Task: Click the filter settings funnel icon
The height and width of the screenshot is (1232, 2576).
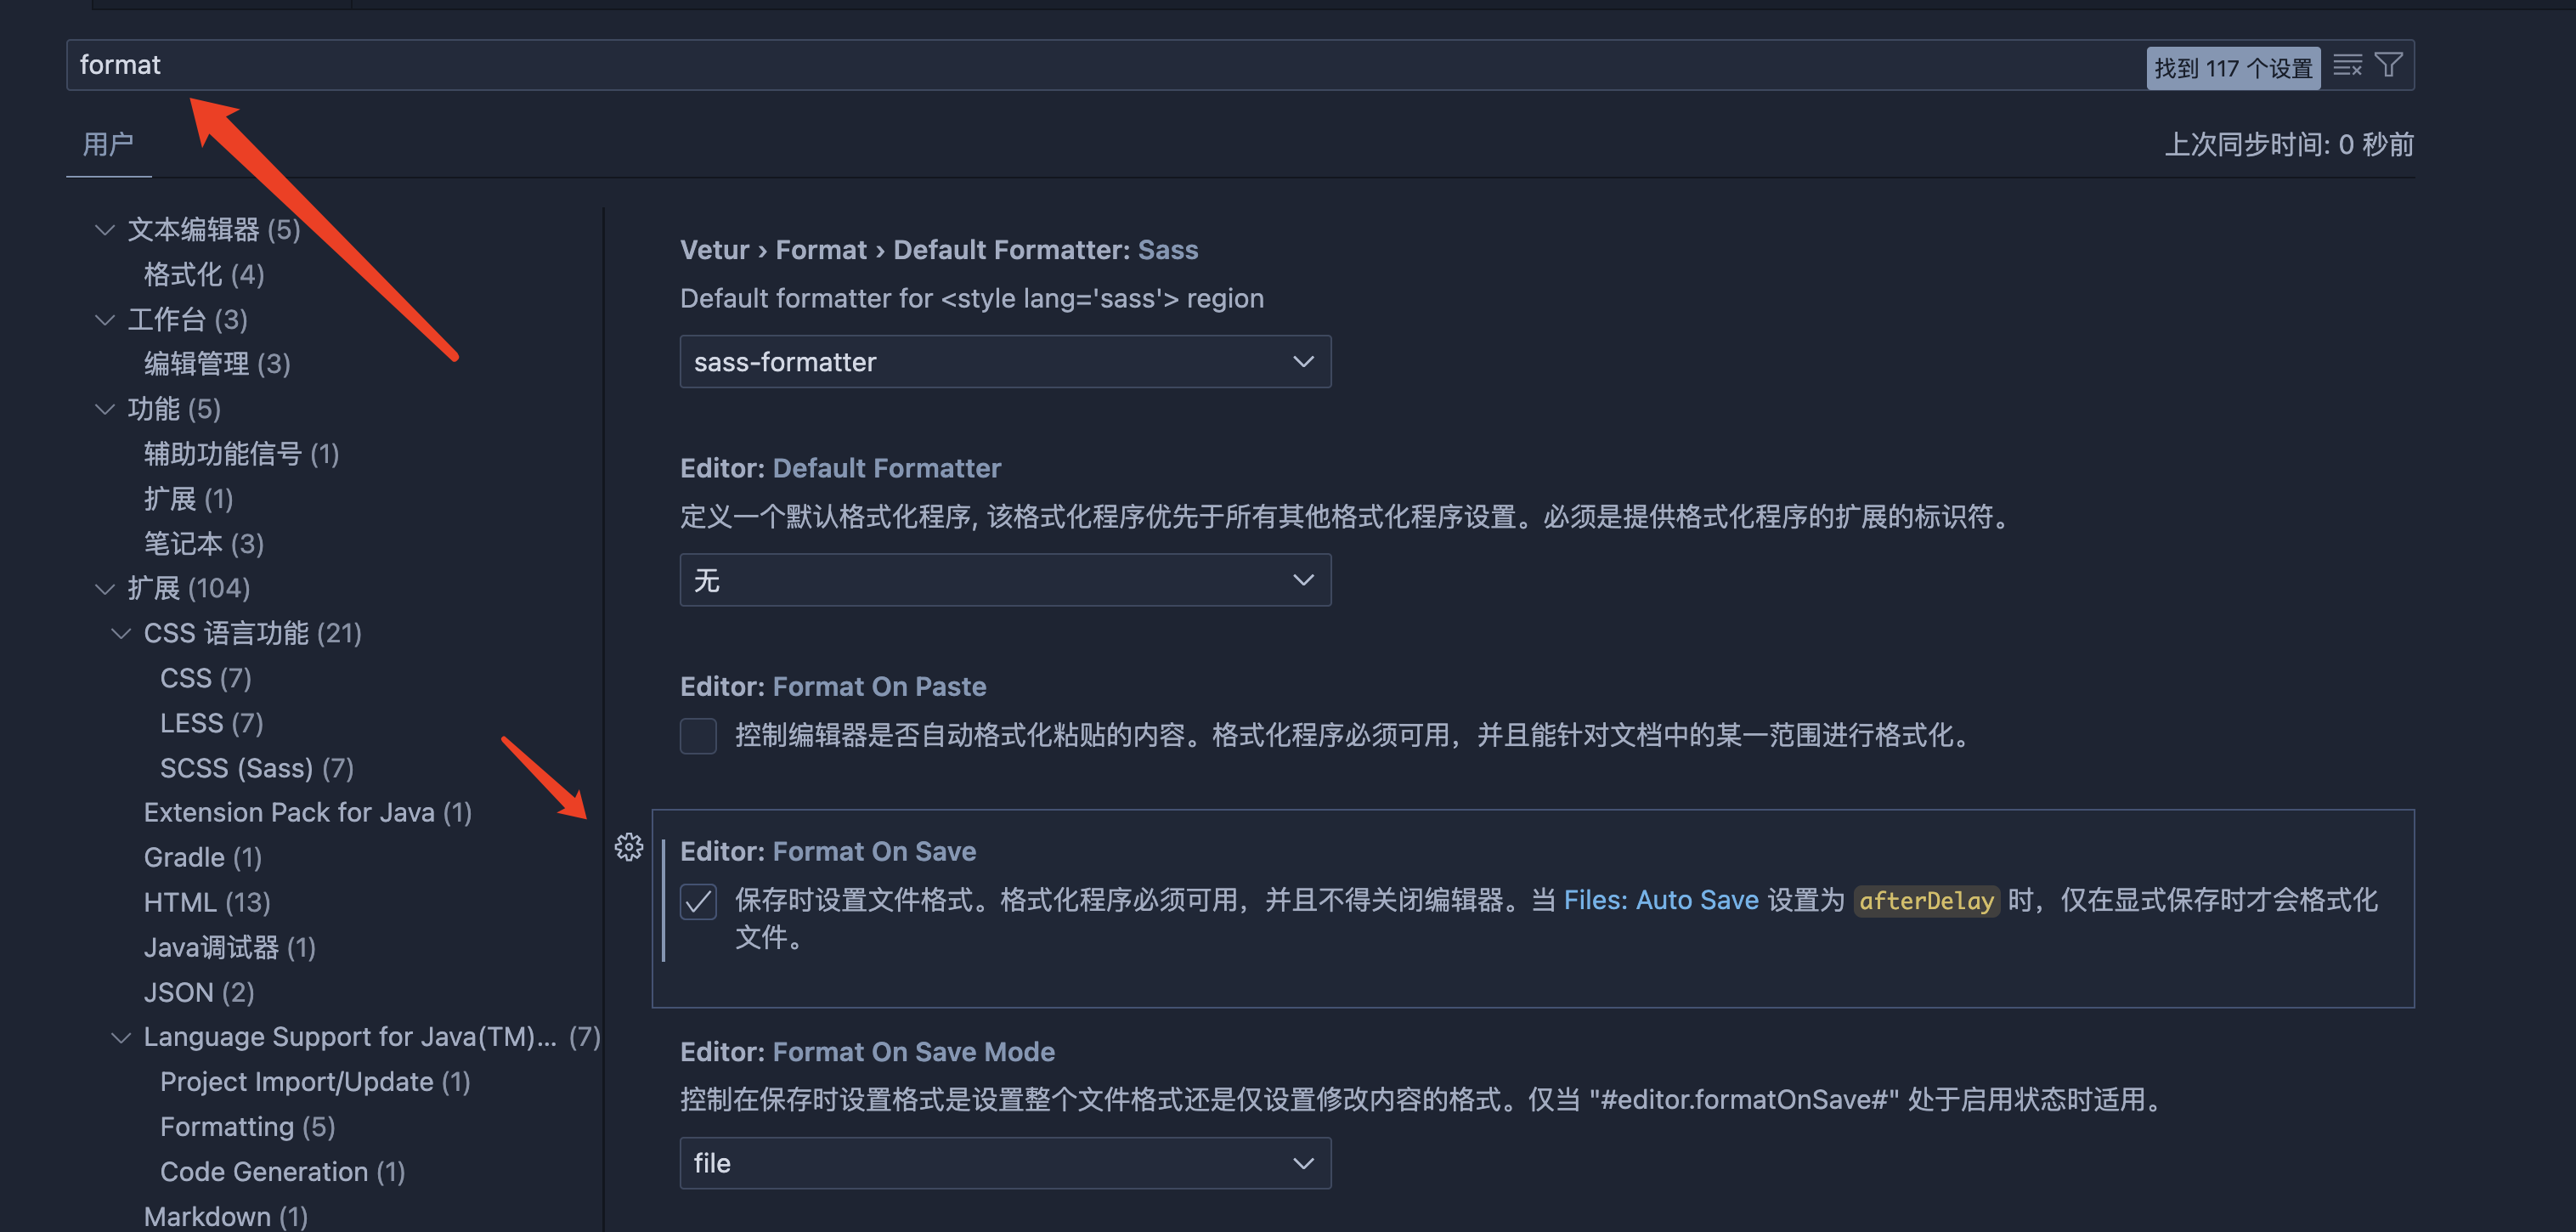Action: click(x=2388, y=66)
